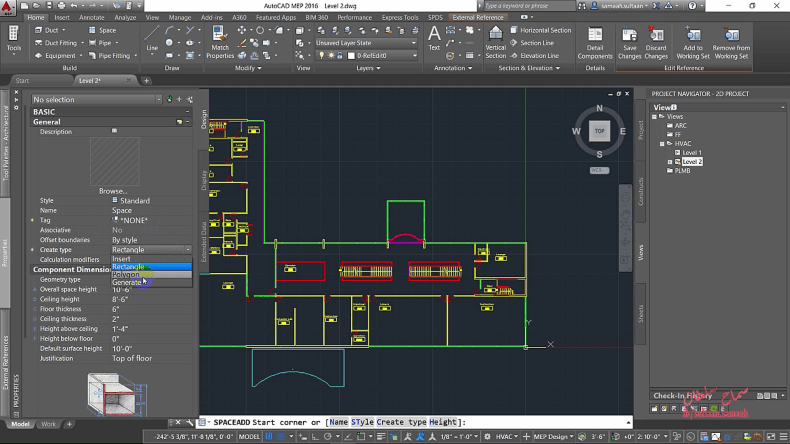Viewport: 790px width, 444px height.
Task: Open Detail Components tool
Action: coord(595,42)
